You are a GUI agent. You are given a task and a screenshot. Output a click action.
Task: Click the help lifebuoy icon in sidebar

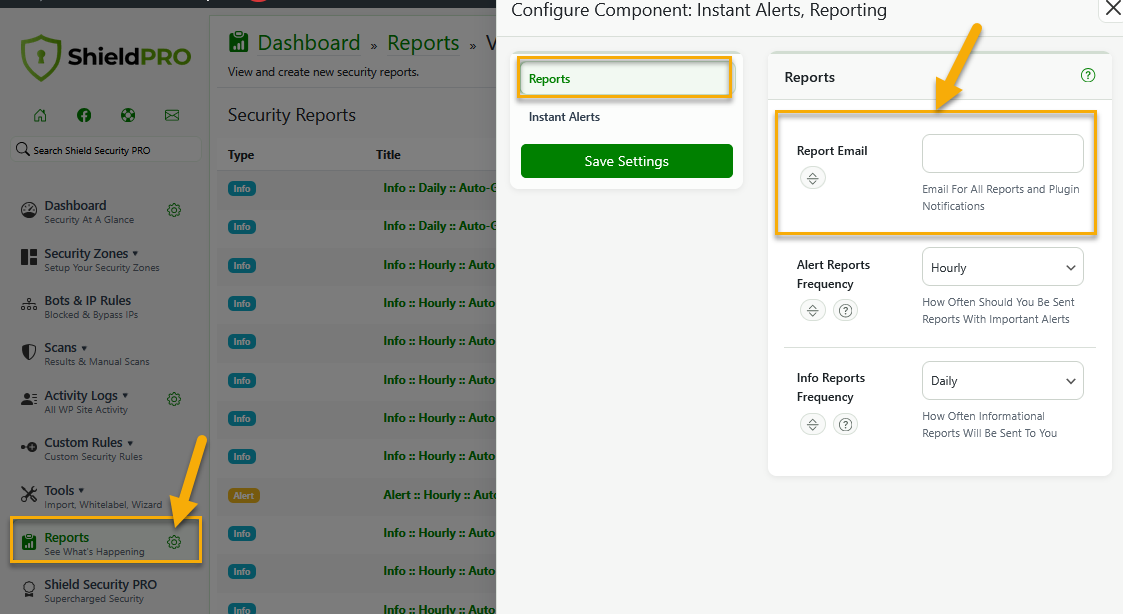click(x=127, y=115)
